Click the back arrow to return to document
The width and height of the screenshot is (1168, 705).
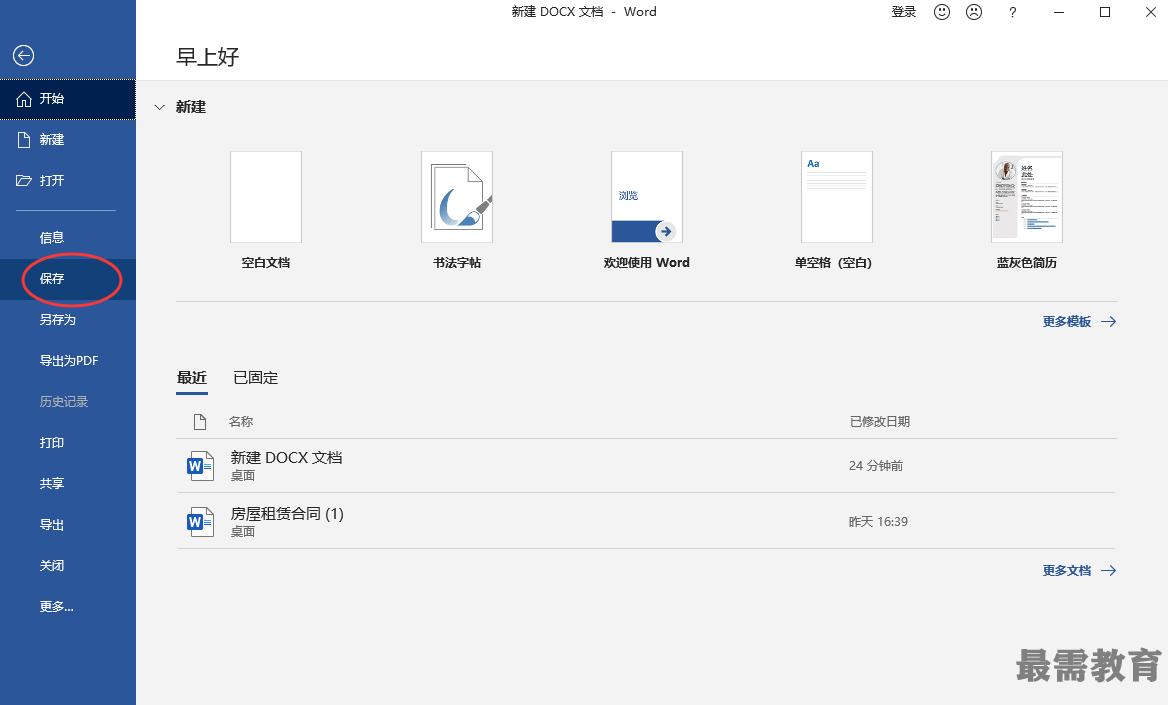click(24, 55)
